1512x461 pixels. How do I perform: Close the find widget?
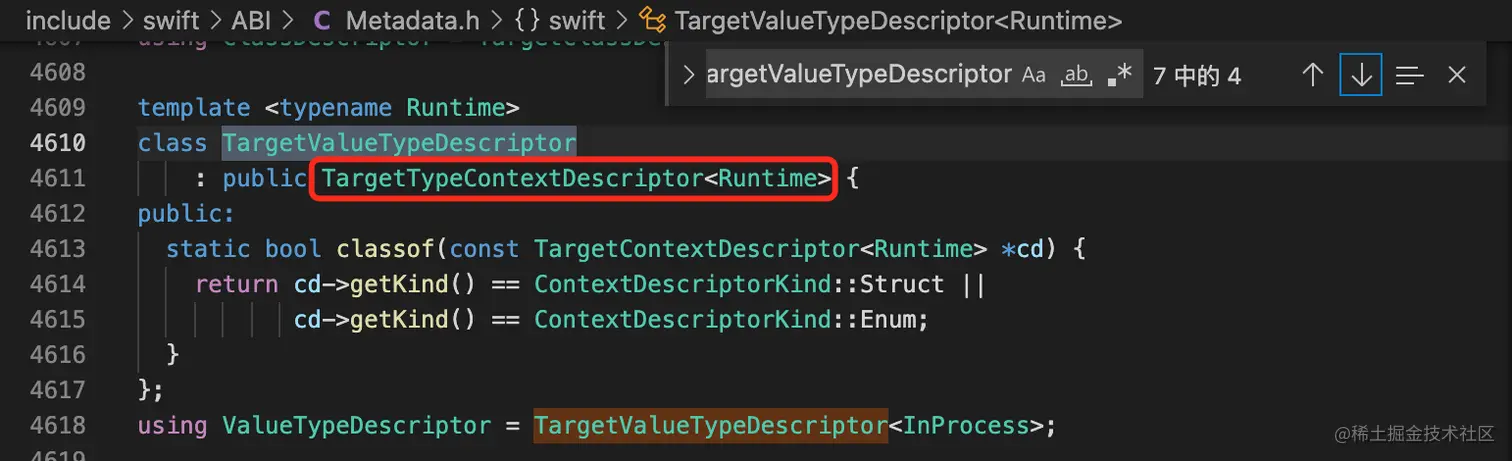1457,75
